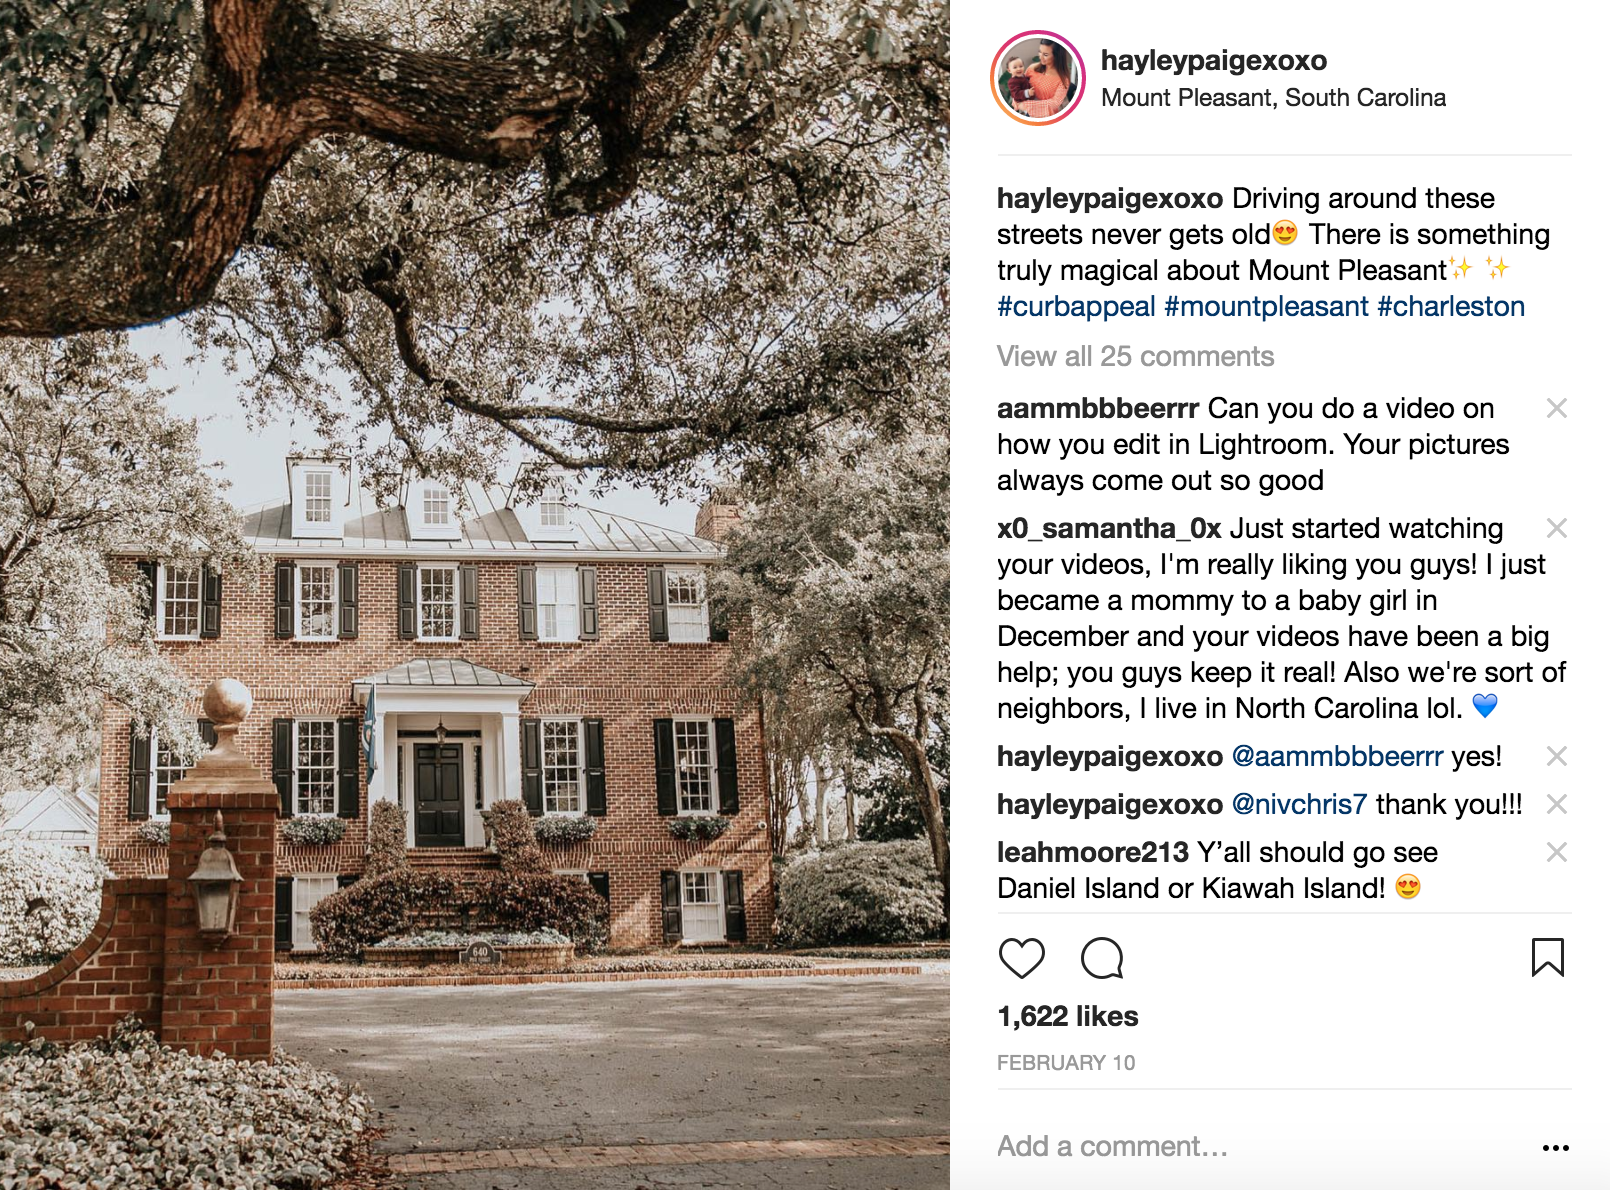Screen dimensions: 1610x1190
Task: Open hayleypaigexoxo profile picture story
Action: 1038,78
